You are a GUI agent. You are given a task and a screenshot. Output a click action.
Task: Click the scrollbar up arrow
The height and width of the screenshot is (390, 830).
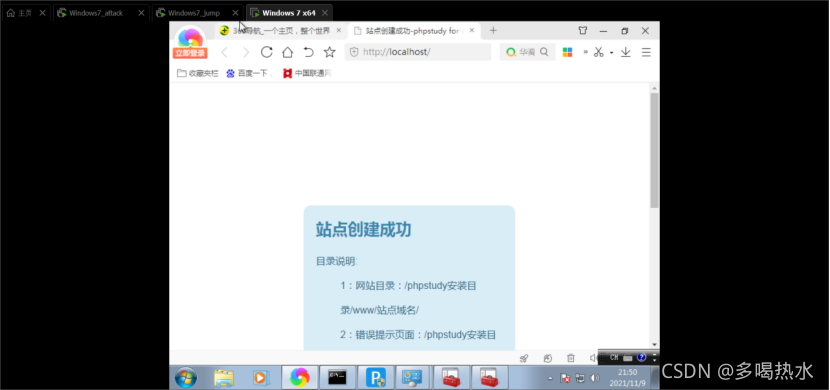(x=655, y=88)
